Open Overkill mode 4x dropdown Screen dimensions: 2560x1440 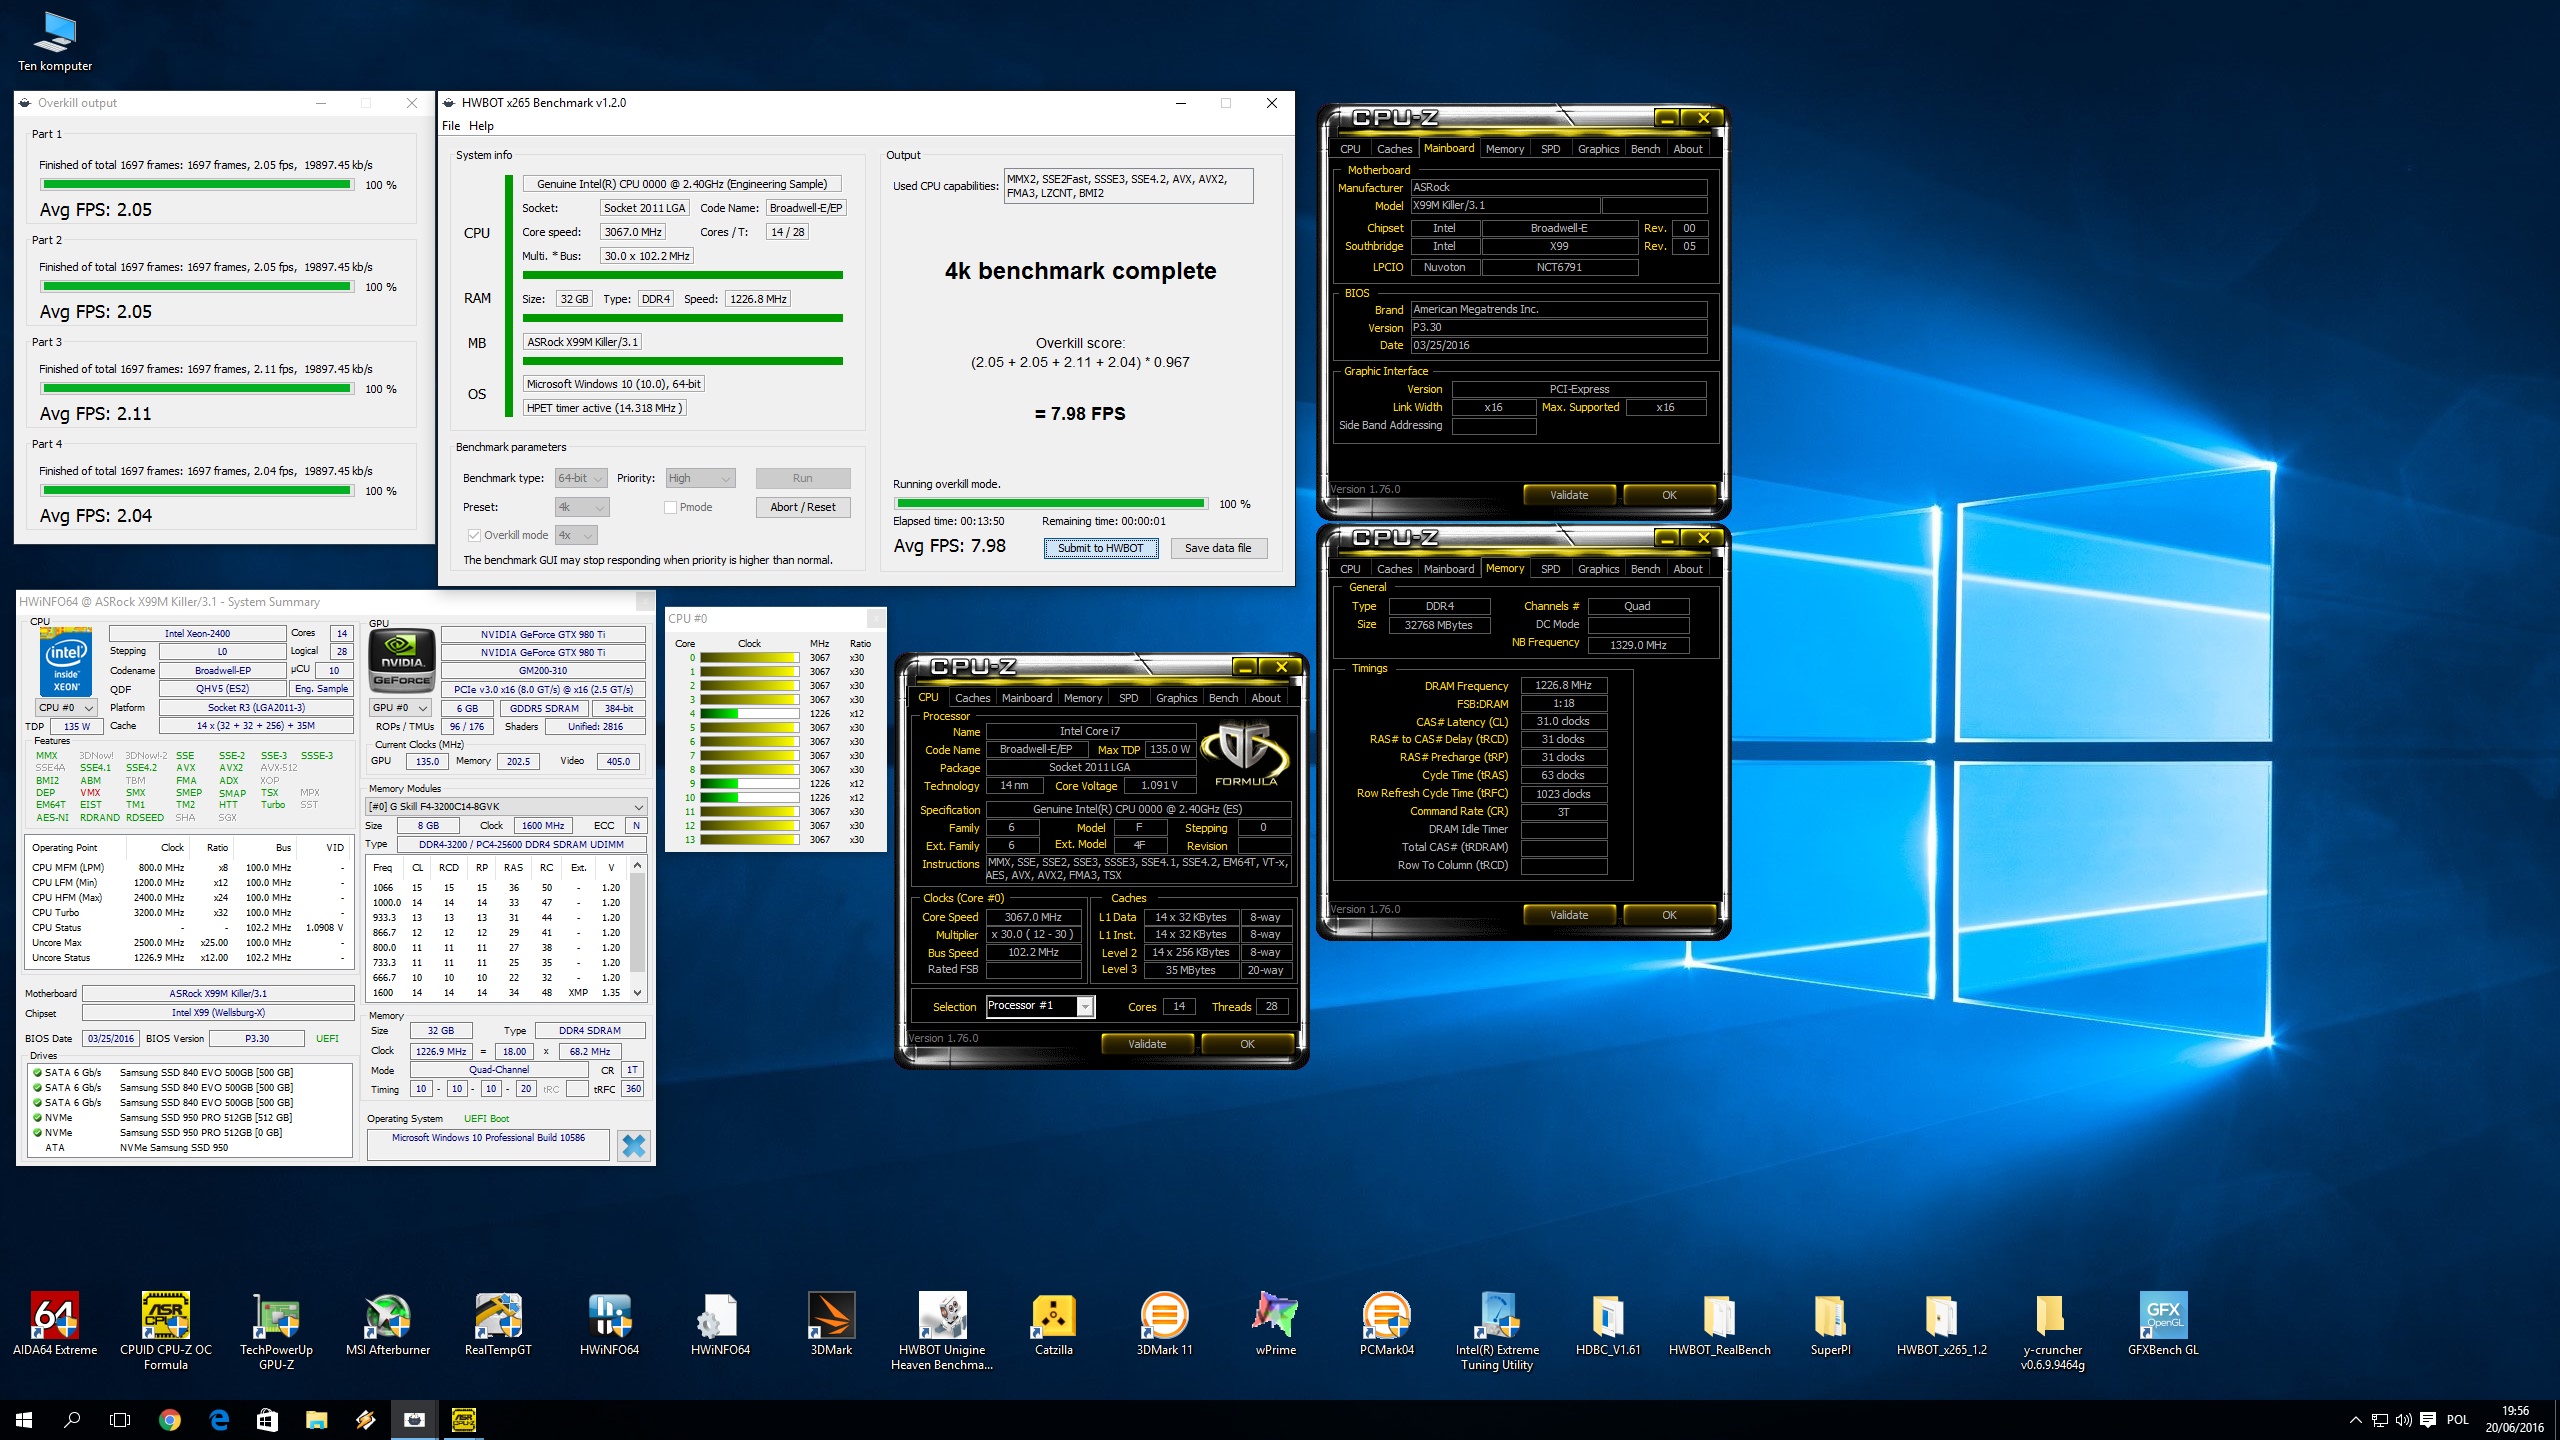pos(576,535)
